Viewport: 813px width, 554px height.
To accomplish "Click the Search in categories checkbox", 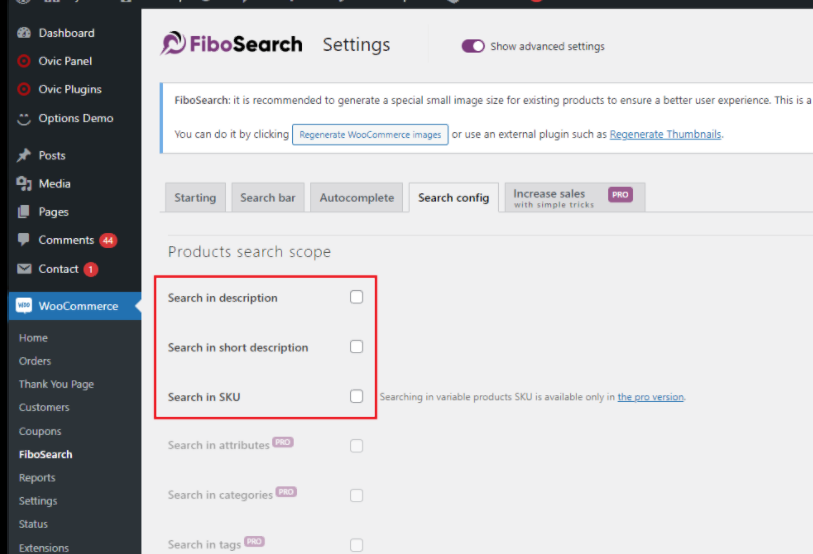I will [356, 495].
